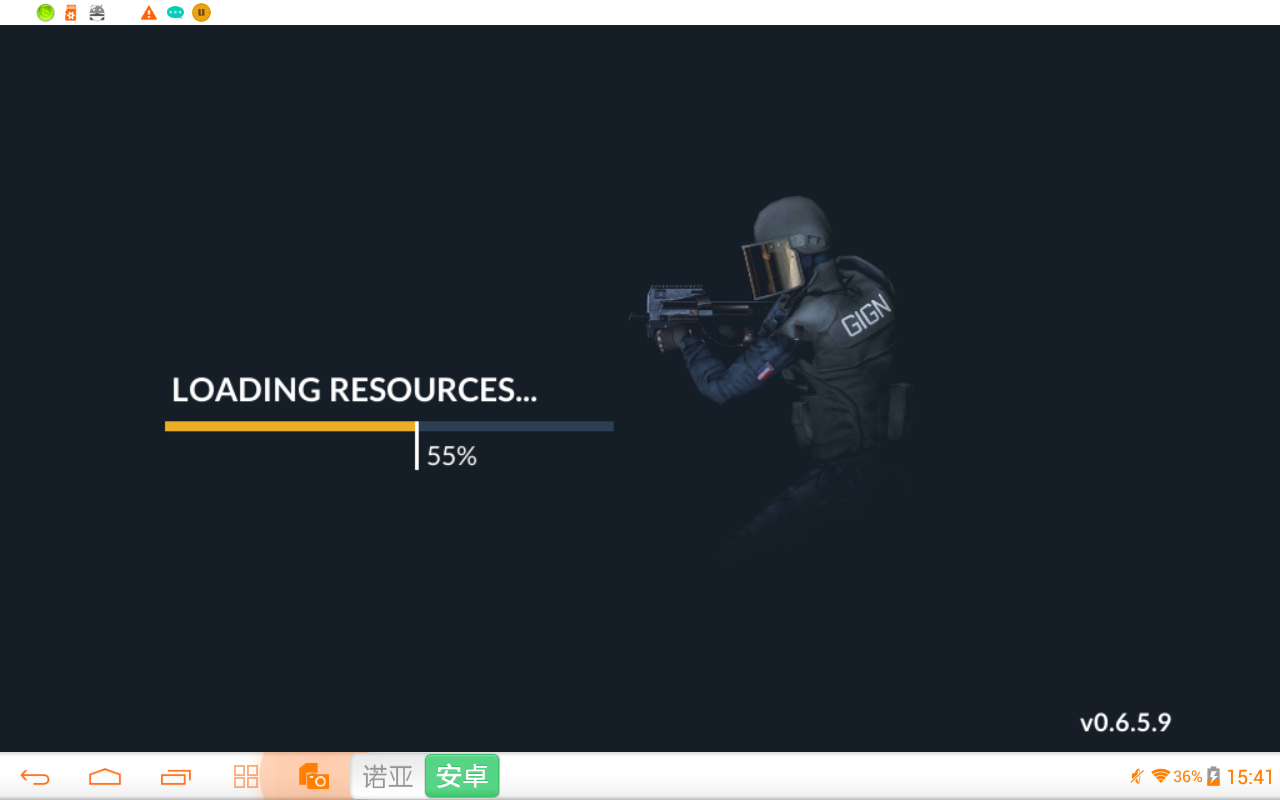Open the orange warning triangle notification
1280x800 pixels.
click(x=149, y=13)
